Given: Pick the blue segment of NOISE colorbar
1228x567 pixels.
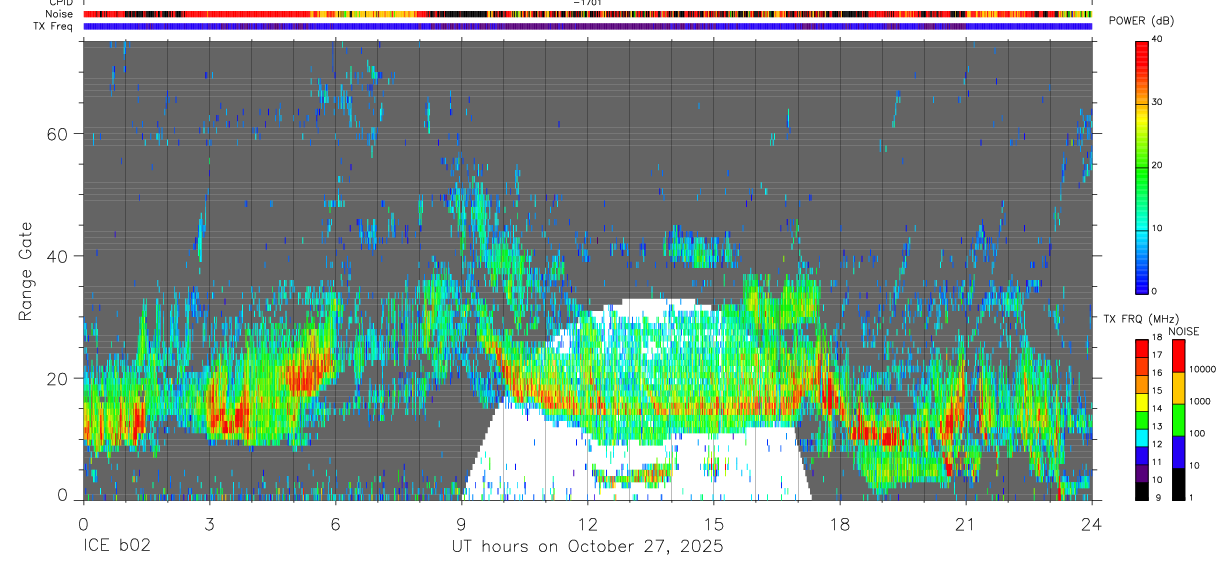Looking at the screenshot, I should coord(1178,452).
